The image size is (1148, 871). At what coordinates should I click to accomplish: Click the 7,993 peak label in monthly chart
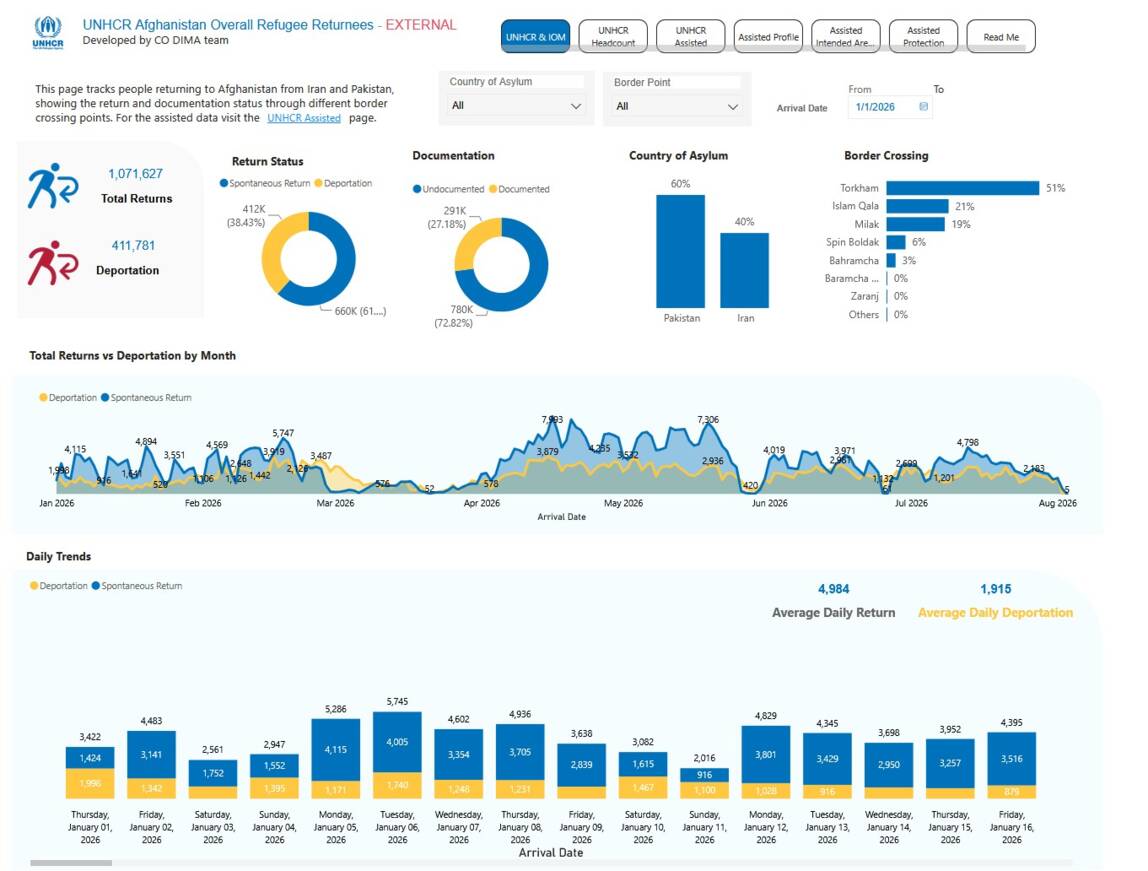552,419
